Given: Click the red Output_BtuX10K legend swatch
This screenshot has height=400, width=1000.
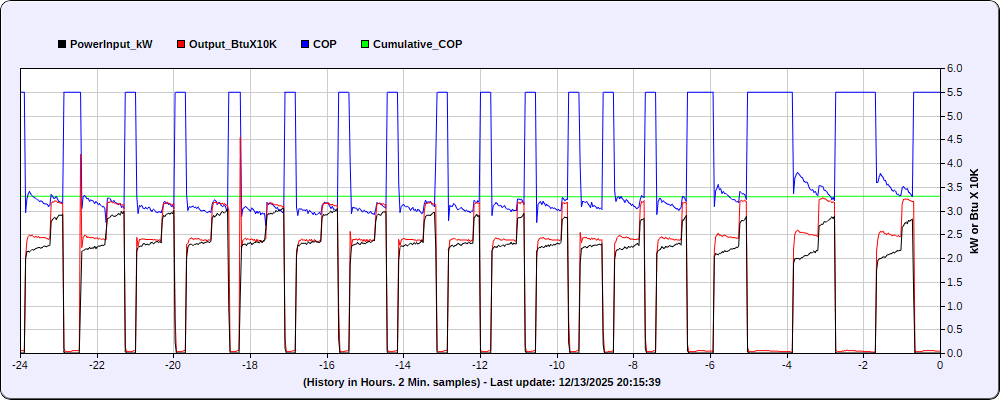Looking at the screenshot, I should [181, 44].
